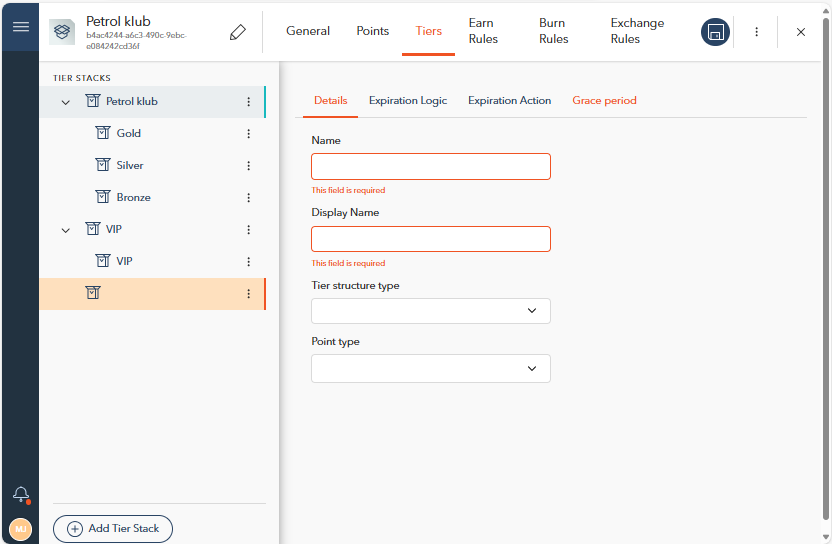Click the save disk icon
Image resolution: width=832 pixels, height=544 pixels.
click(715, 32)
